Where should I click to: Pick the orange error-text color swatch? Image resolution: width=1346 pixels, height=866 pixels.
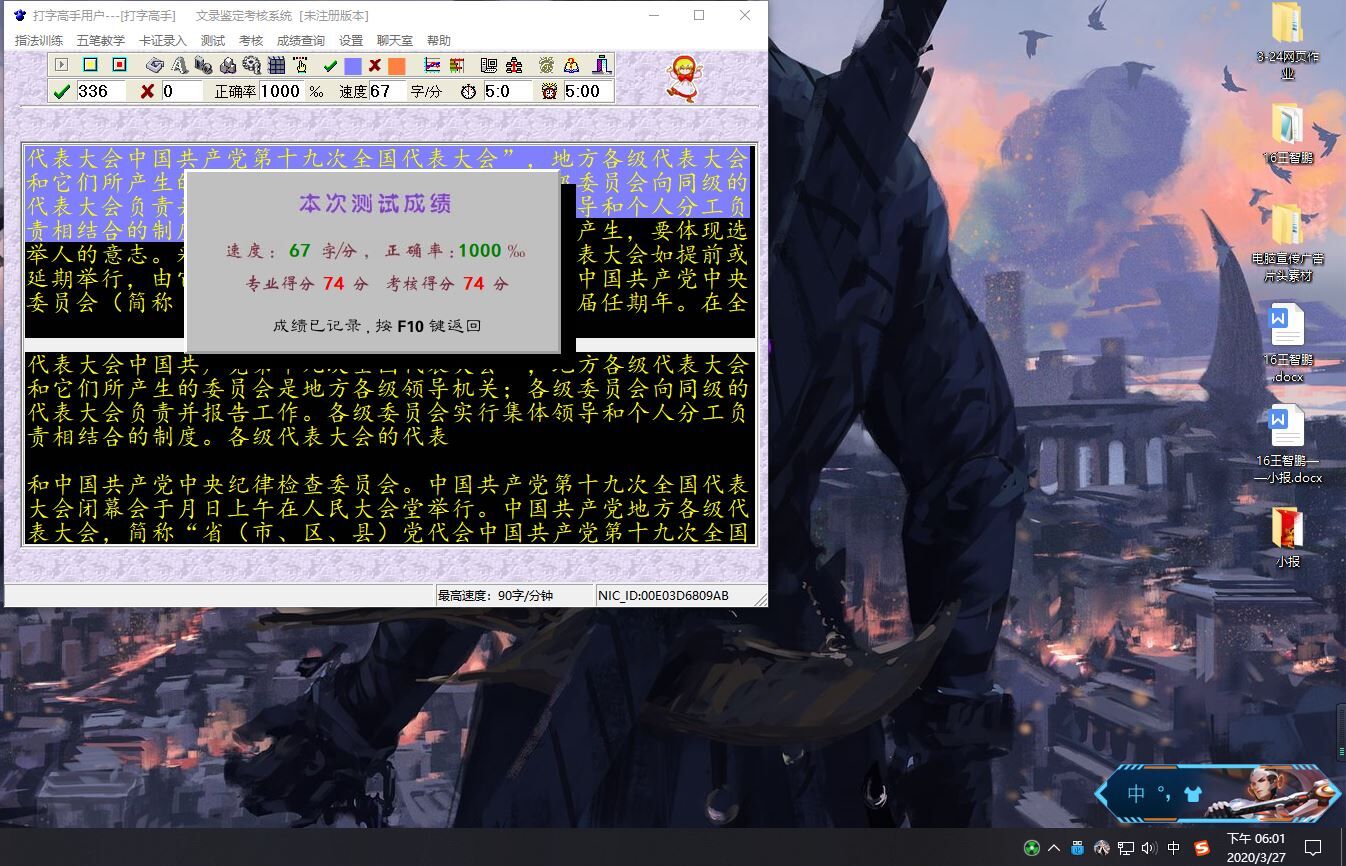tap(397, 66)
